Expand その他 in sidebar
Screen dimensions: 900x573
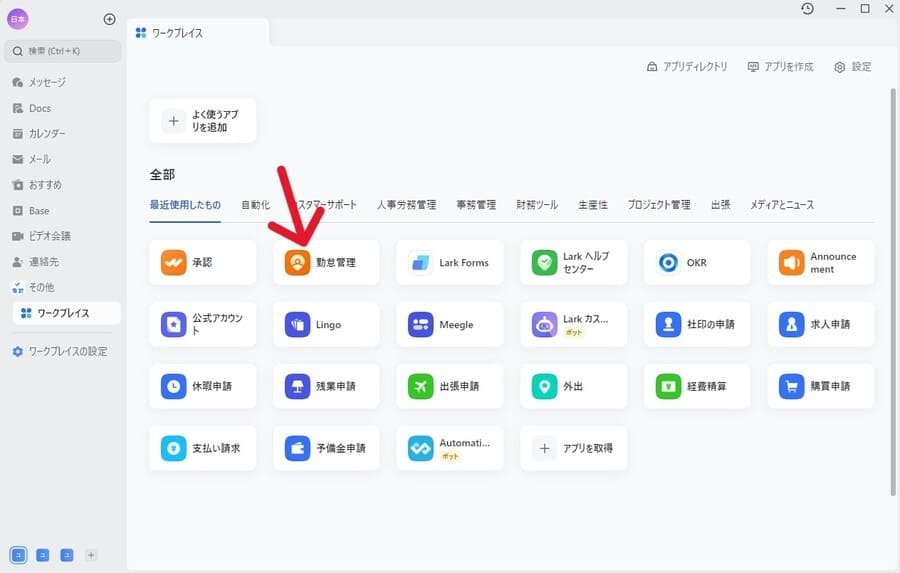coord(63,287)
